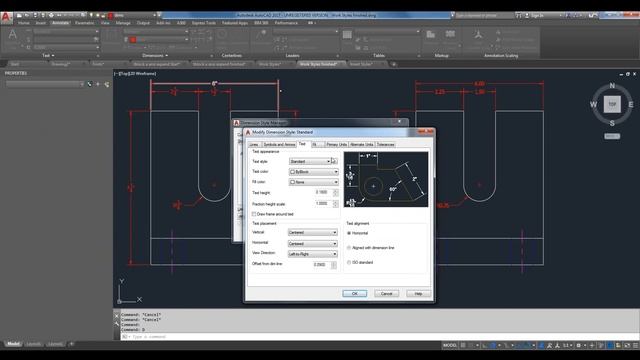This screenshot has height=360, width=640.
Task: Switch to the Primary Units tab
Action: tap(337, 144)
